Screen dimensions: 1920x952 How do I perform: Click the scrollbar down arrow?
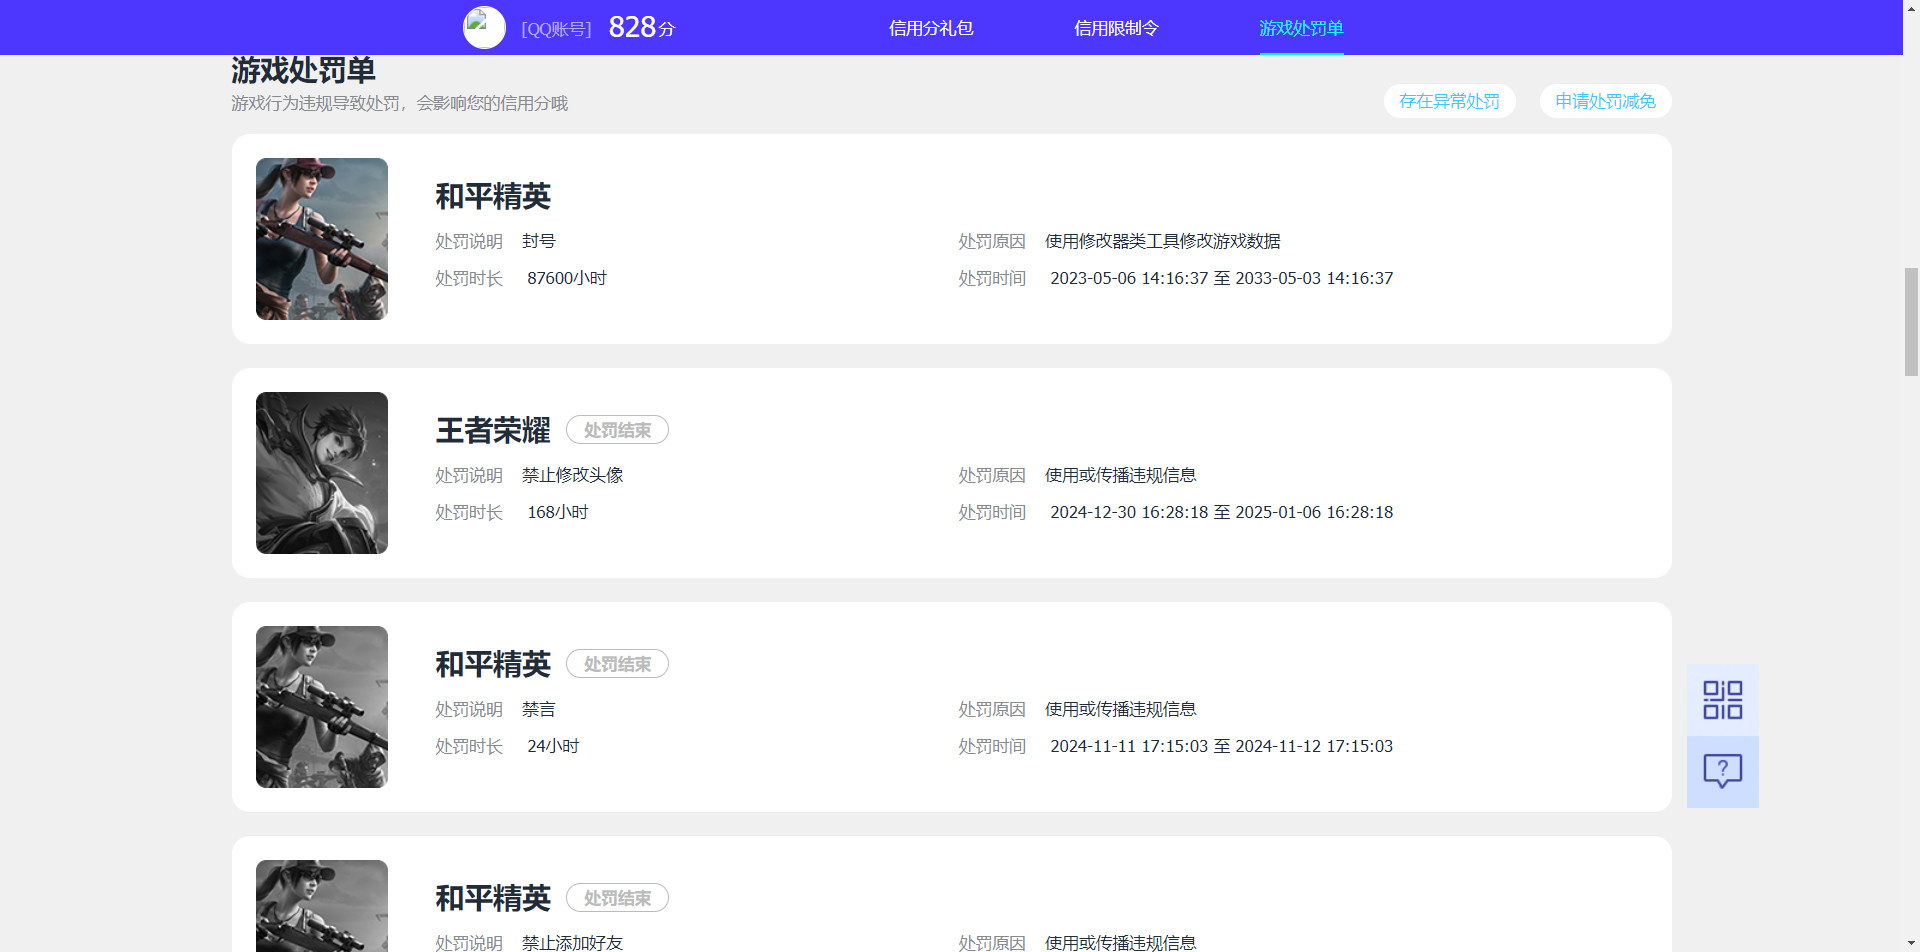[x=1911, y=943]
